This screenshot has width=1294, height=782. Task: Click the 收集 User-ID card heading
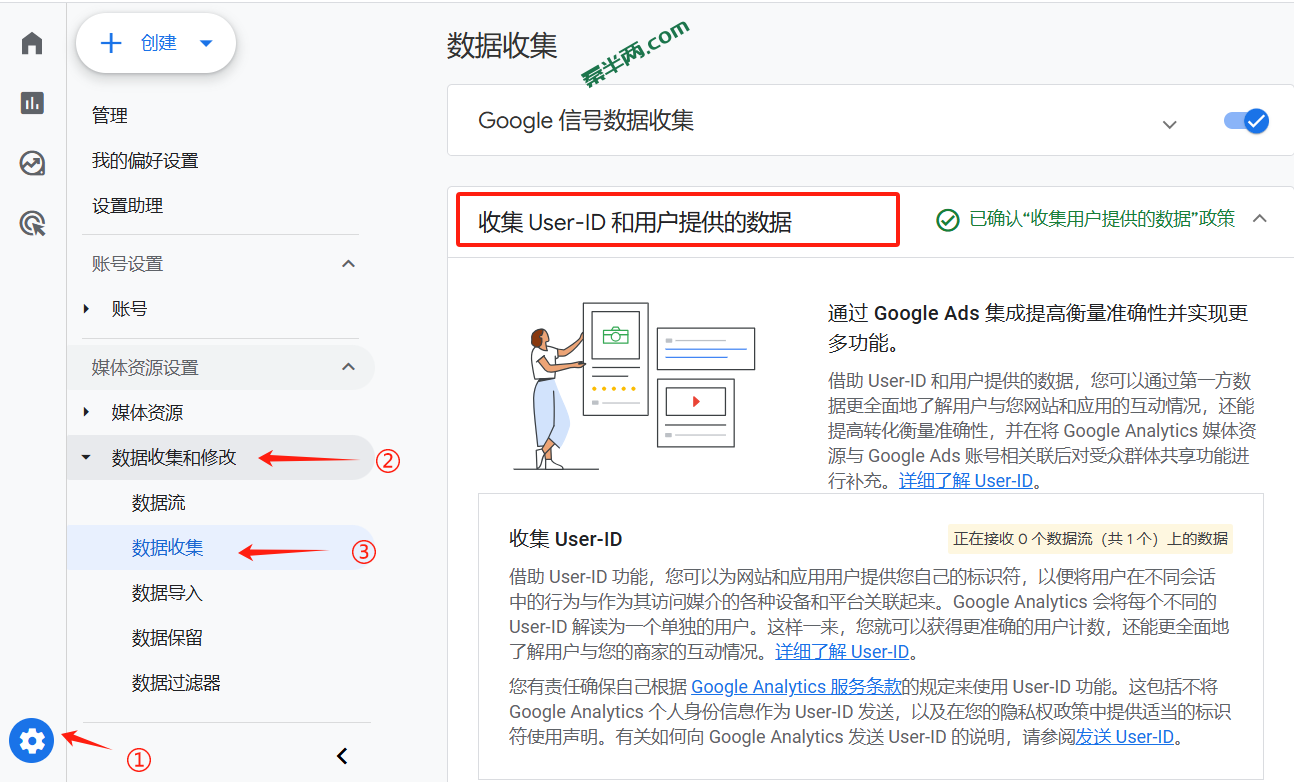pyautogui.click(x=566, y=539)
